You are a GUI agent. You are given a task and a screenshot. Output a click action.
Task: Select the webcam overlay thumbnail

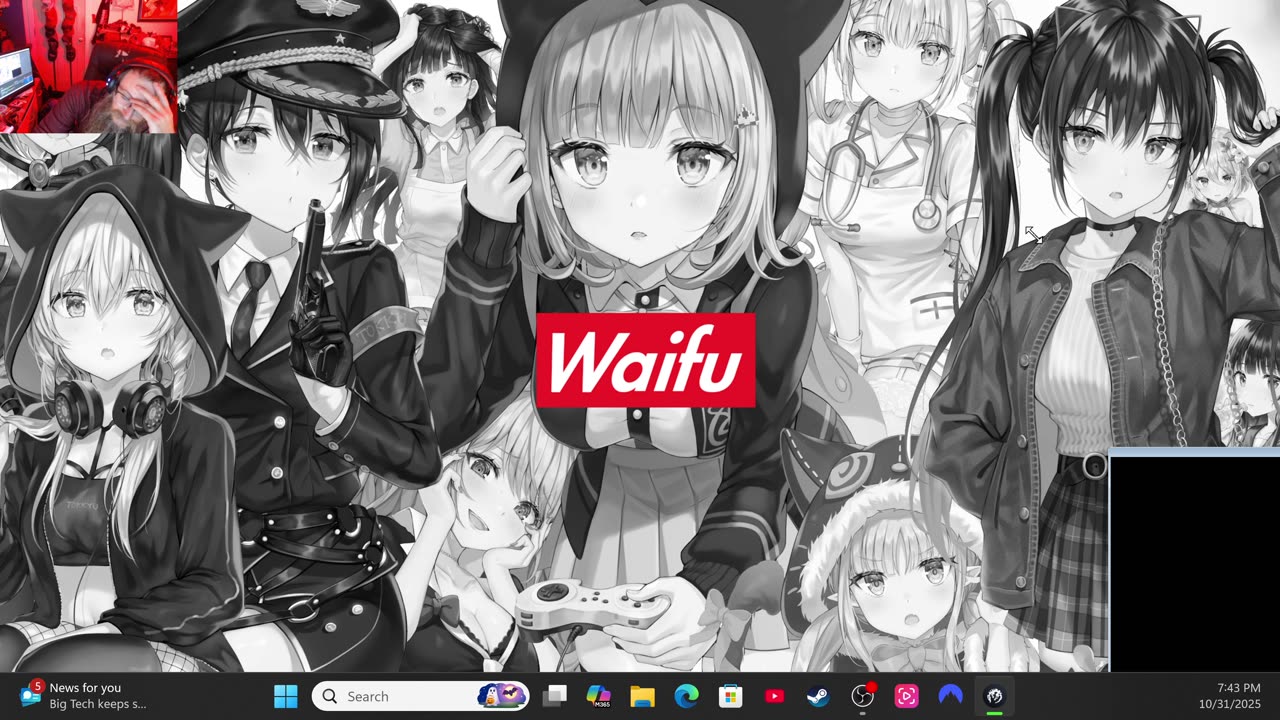pos(88,66)
